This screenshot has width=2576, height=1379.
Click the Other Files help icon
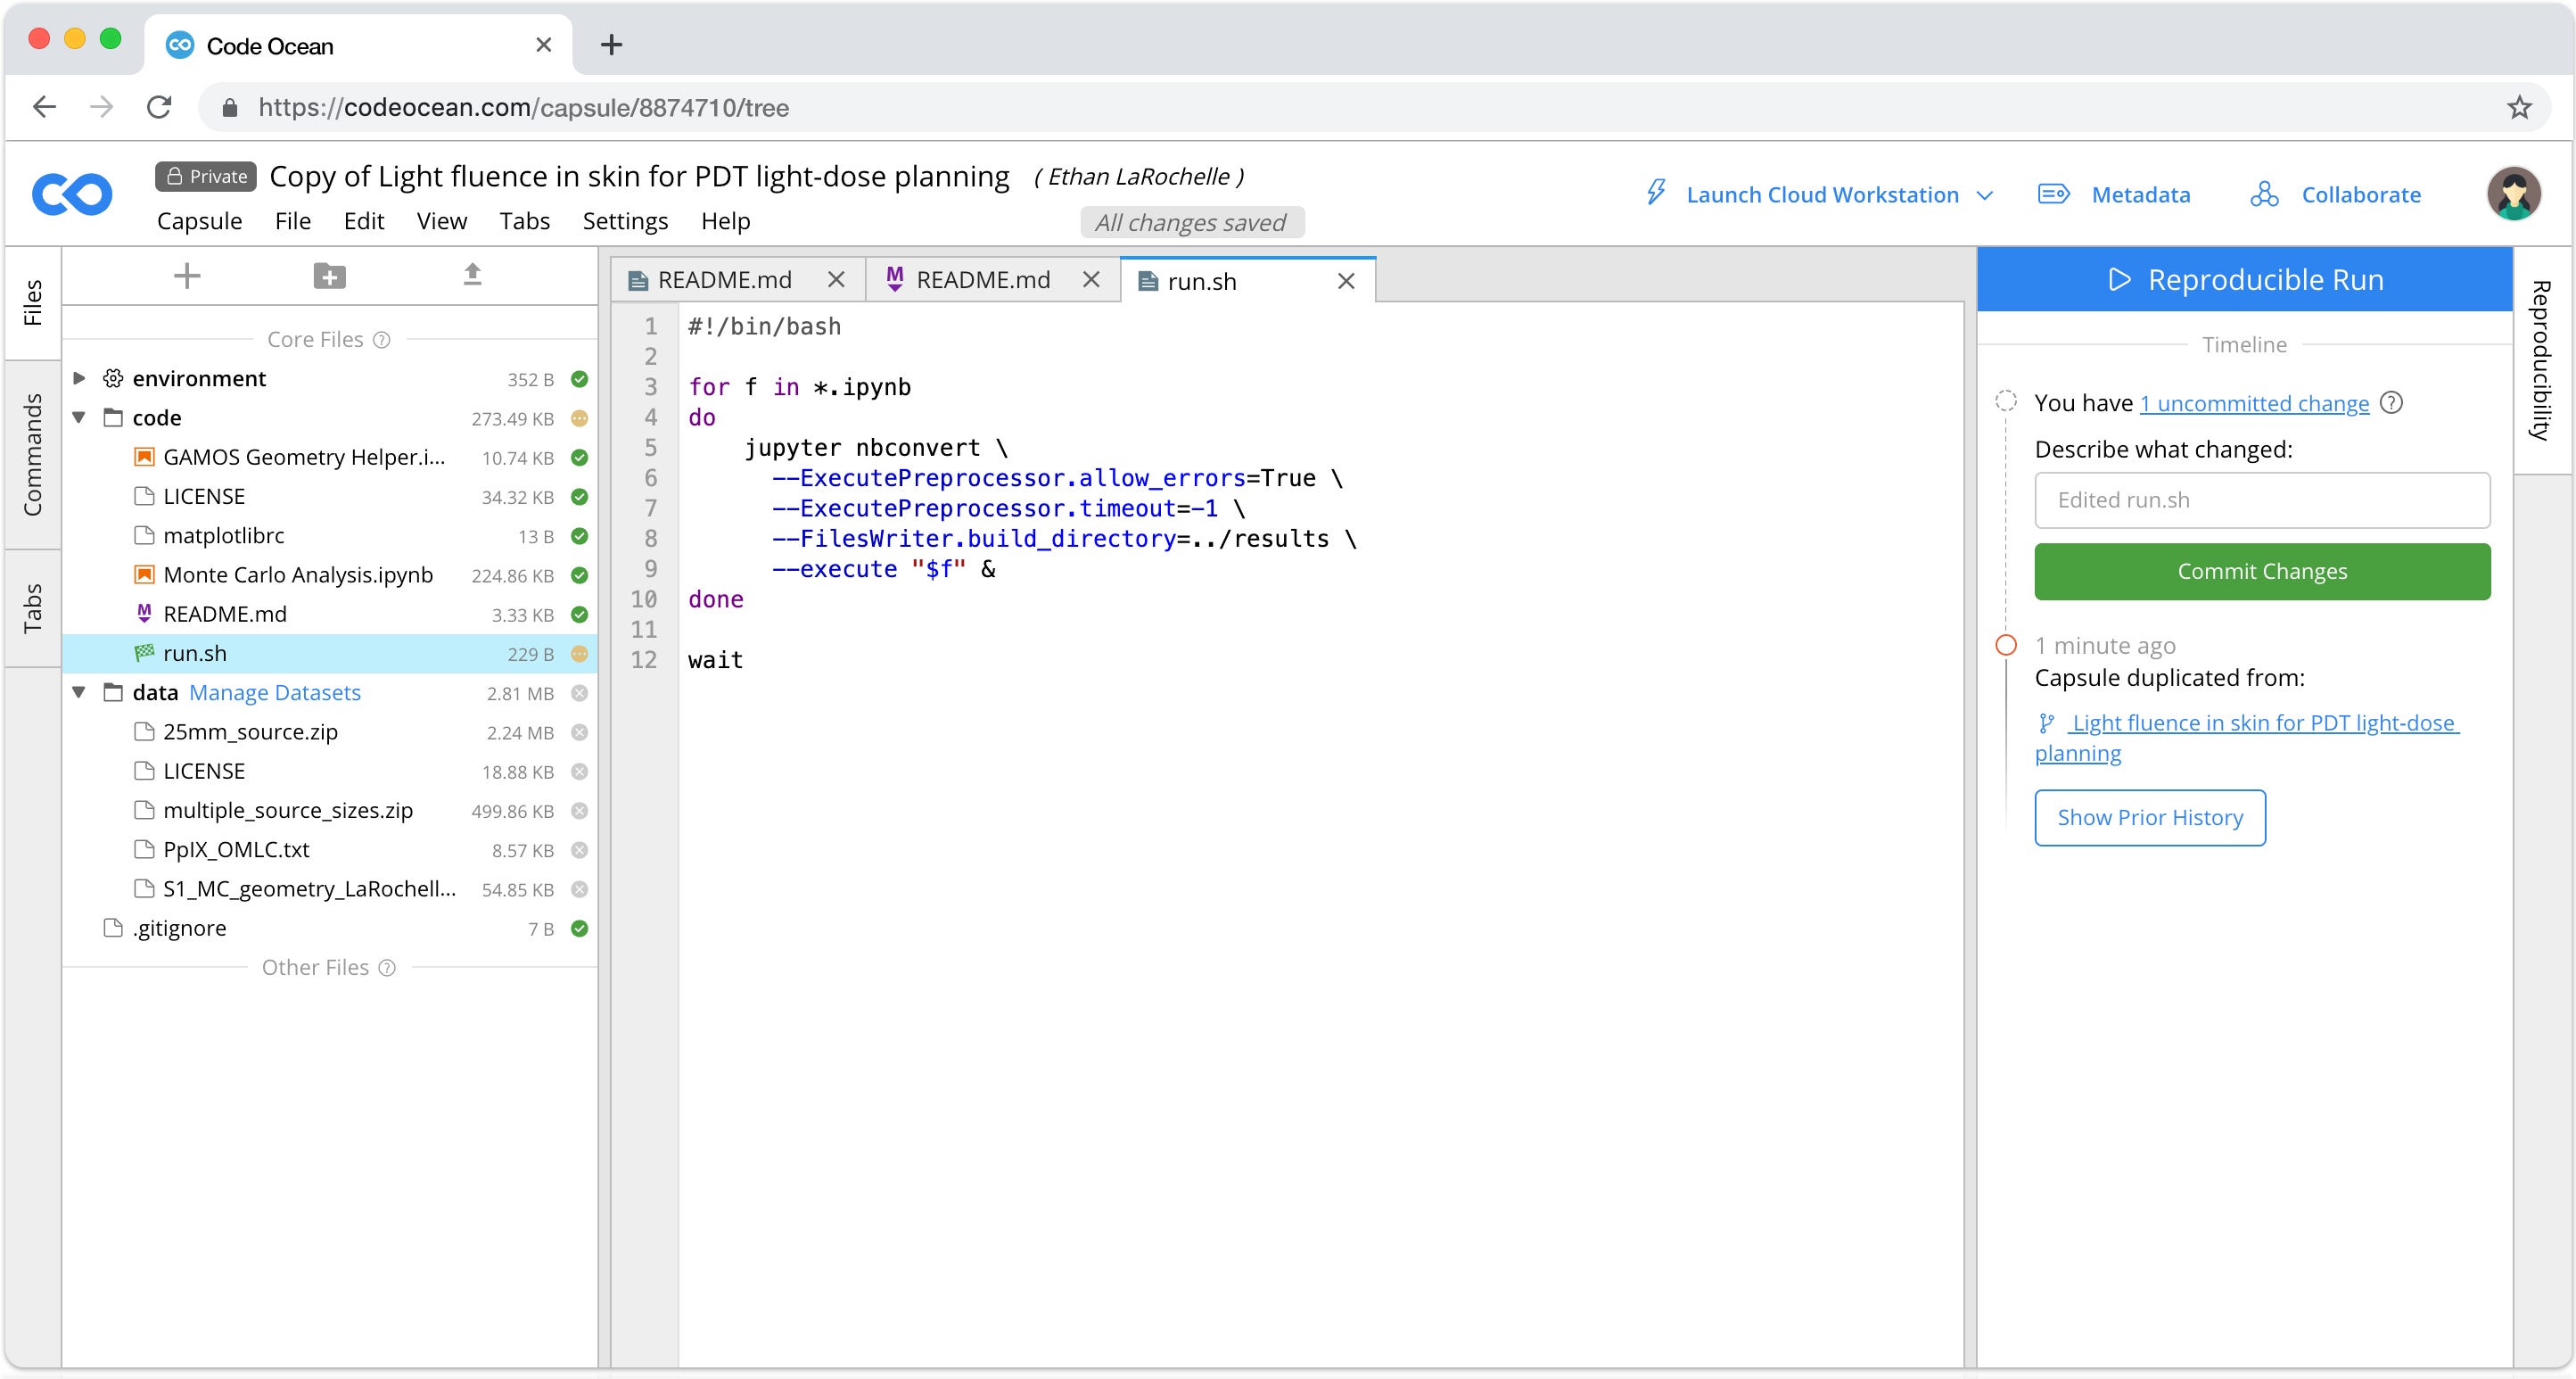click(387, 968)
